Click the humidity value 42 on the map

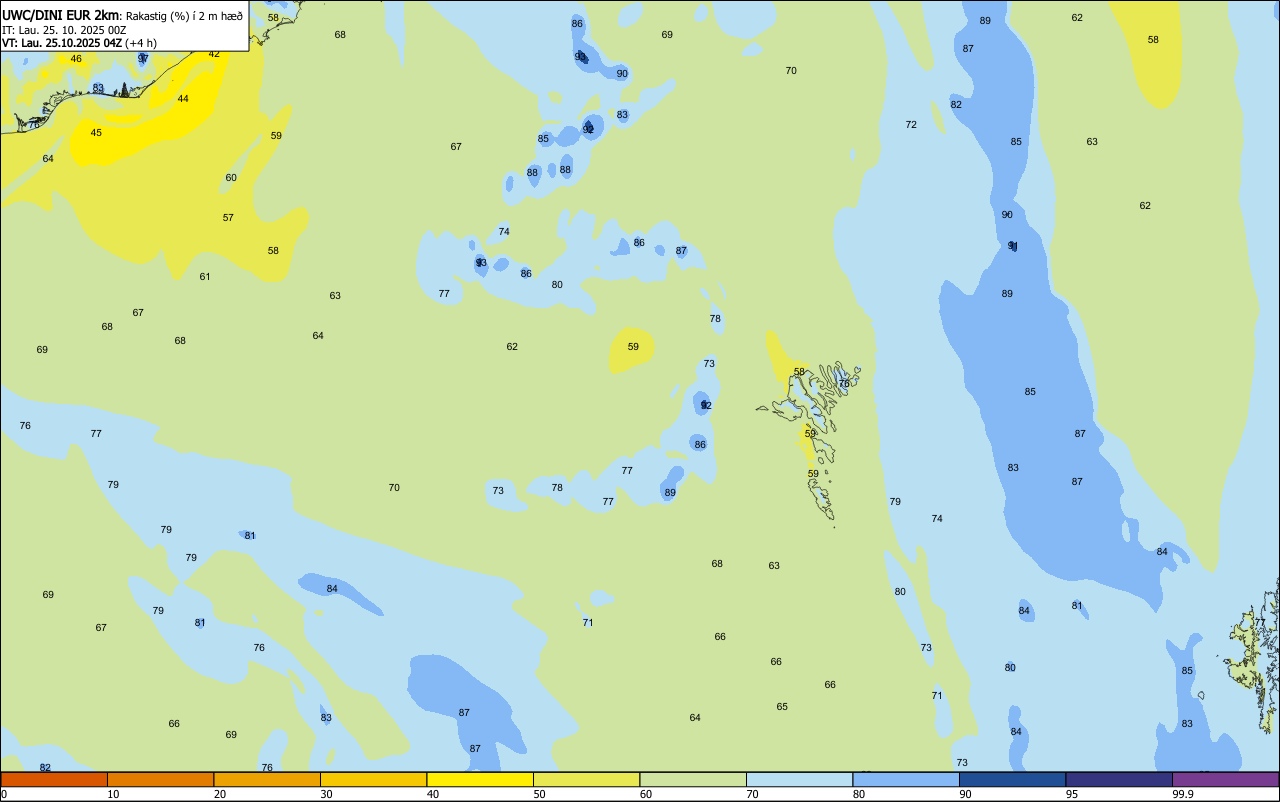click(x=214, y=54)
